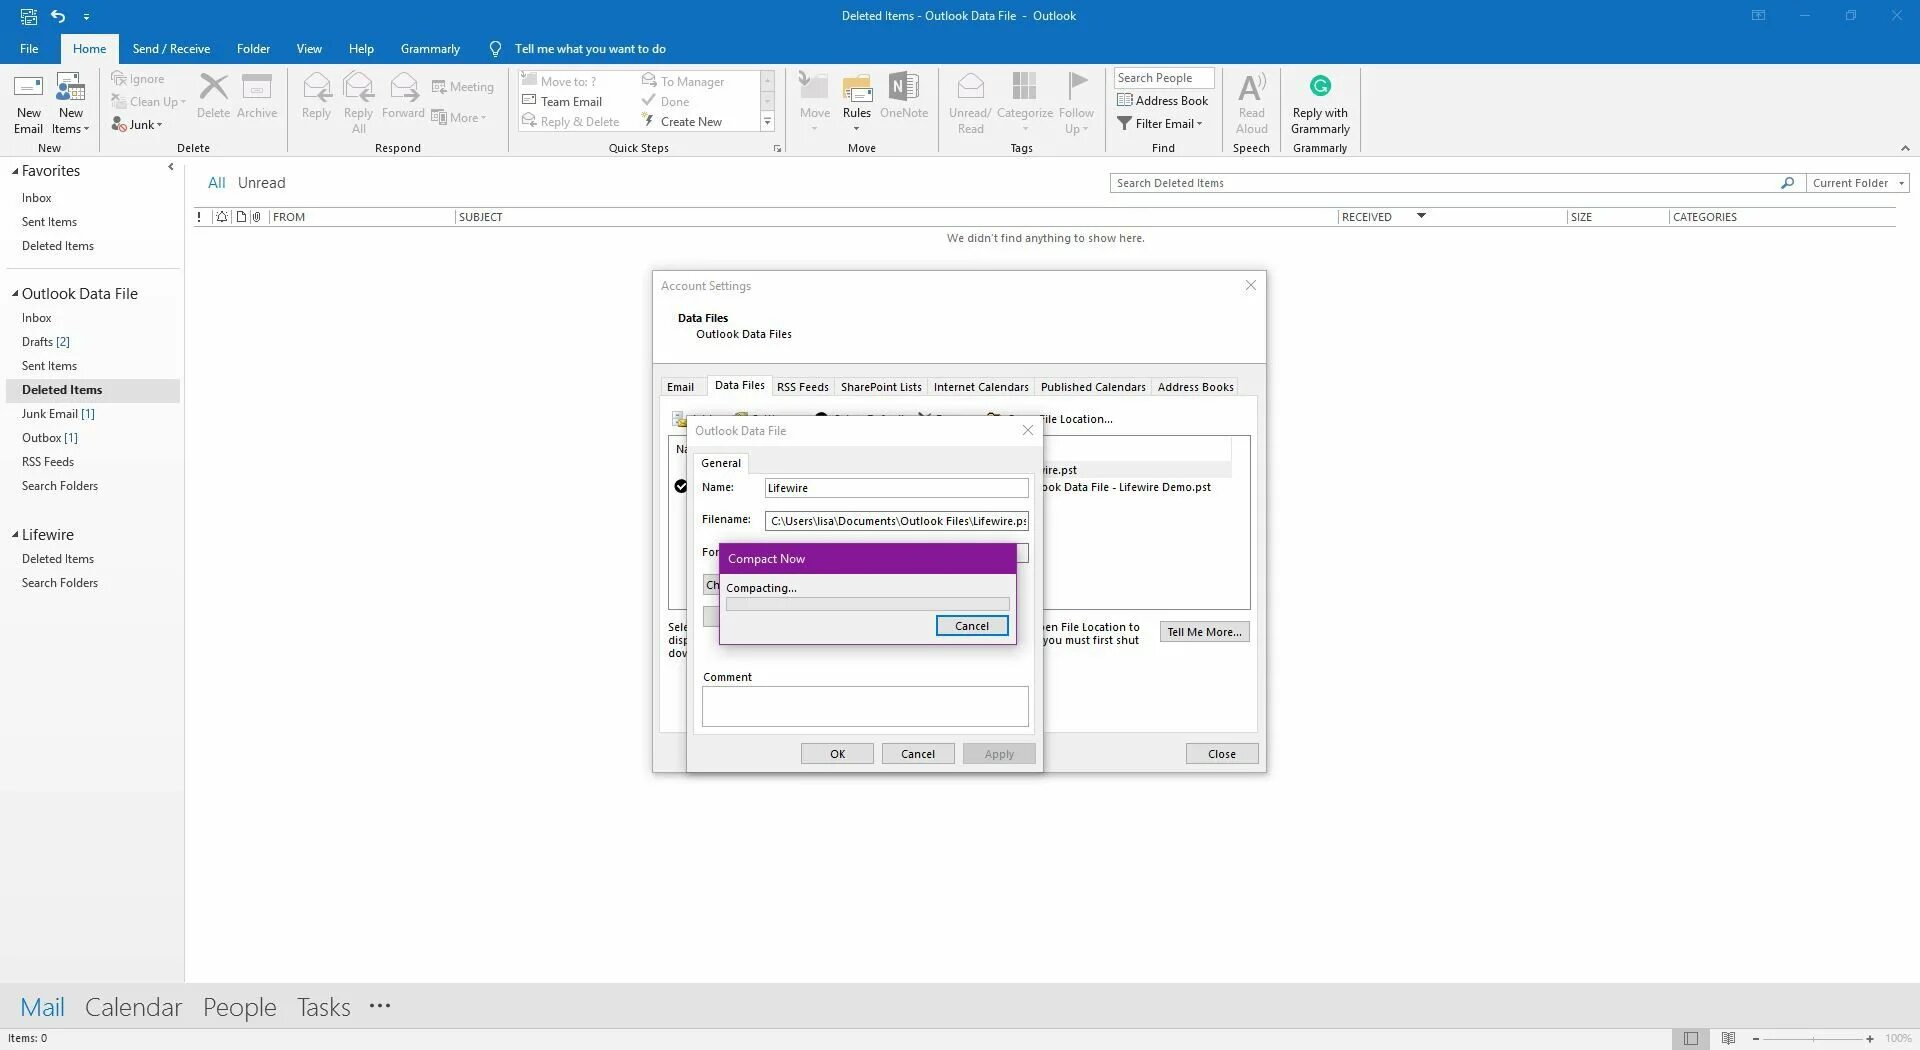
Task: Open the Clean Up menu
Action: (148, 101)
